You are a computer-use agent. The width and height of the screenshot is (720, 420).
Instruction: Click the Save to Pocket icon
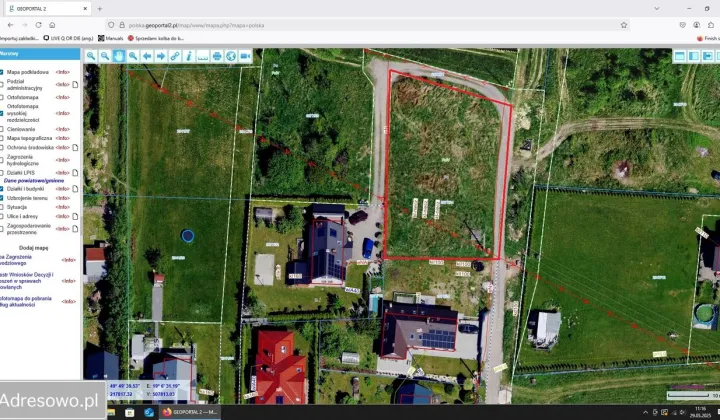point(683,25)
